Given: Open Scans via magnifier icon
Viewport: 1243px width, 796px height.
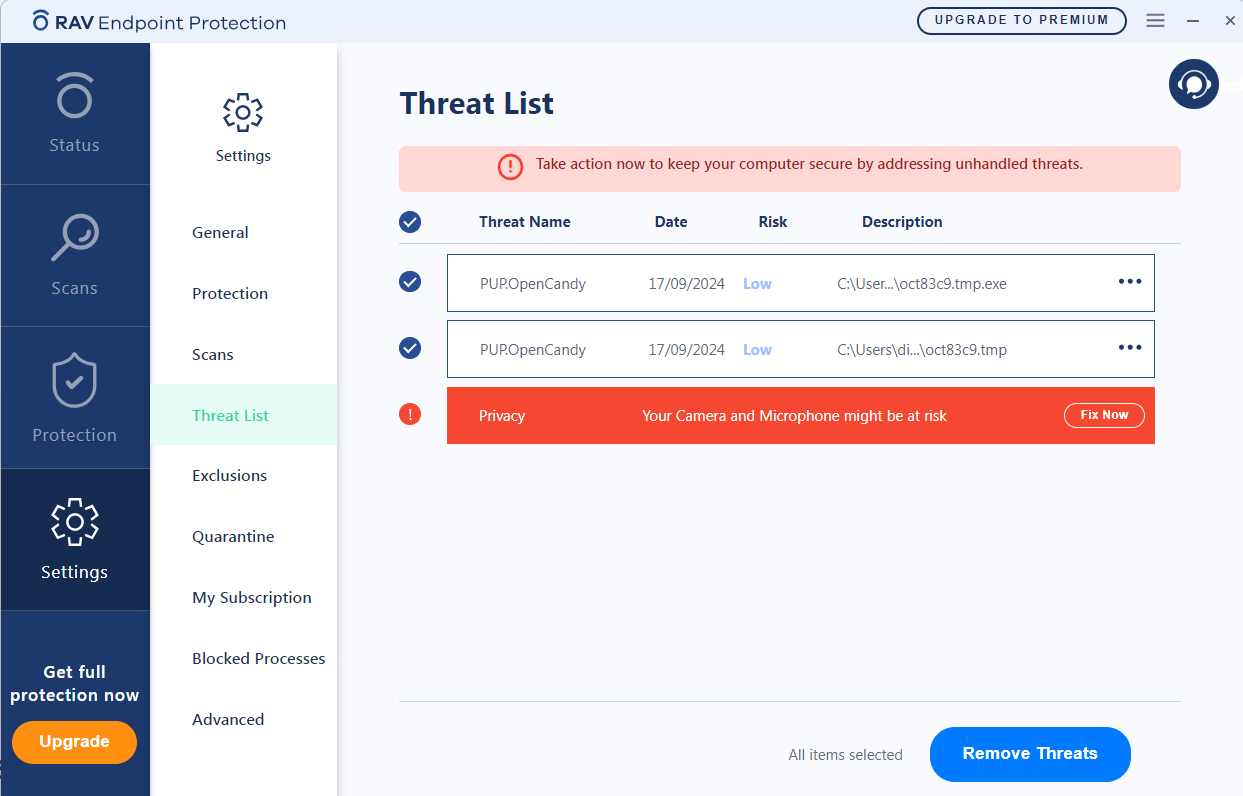Looking at the screenshot, I should 74,240.
